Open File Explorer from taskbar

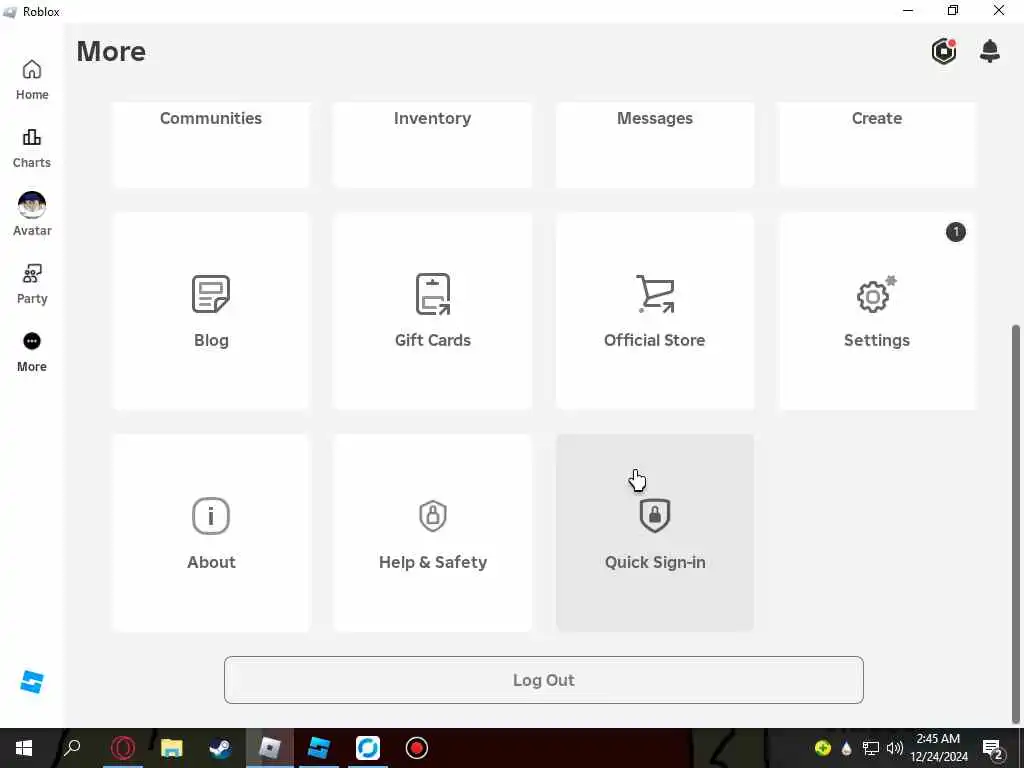pyautogui.click(x=171, y=748)
